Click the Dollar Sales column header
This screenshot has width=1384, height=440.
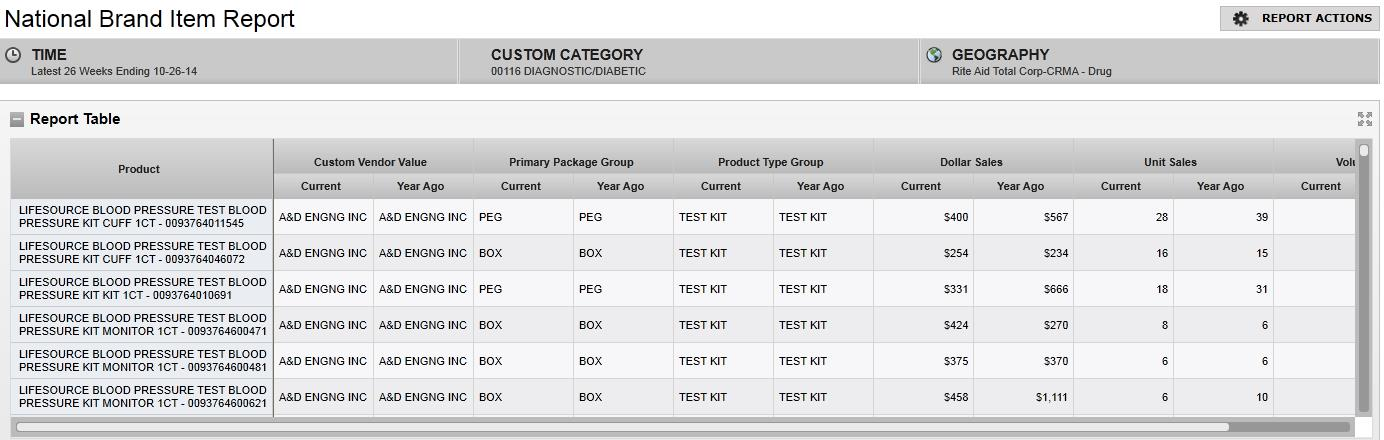click(971, 162)
